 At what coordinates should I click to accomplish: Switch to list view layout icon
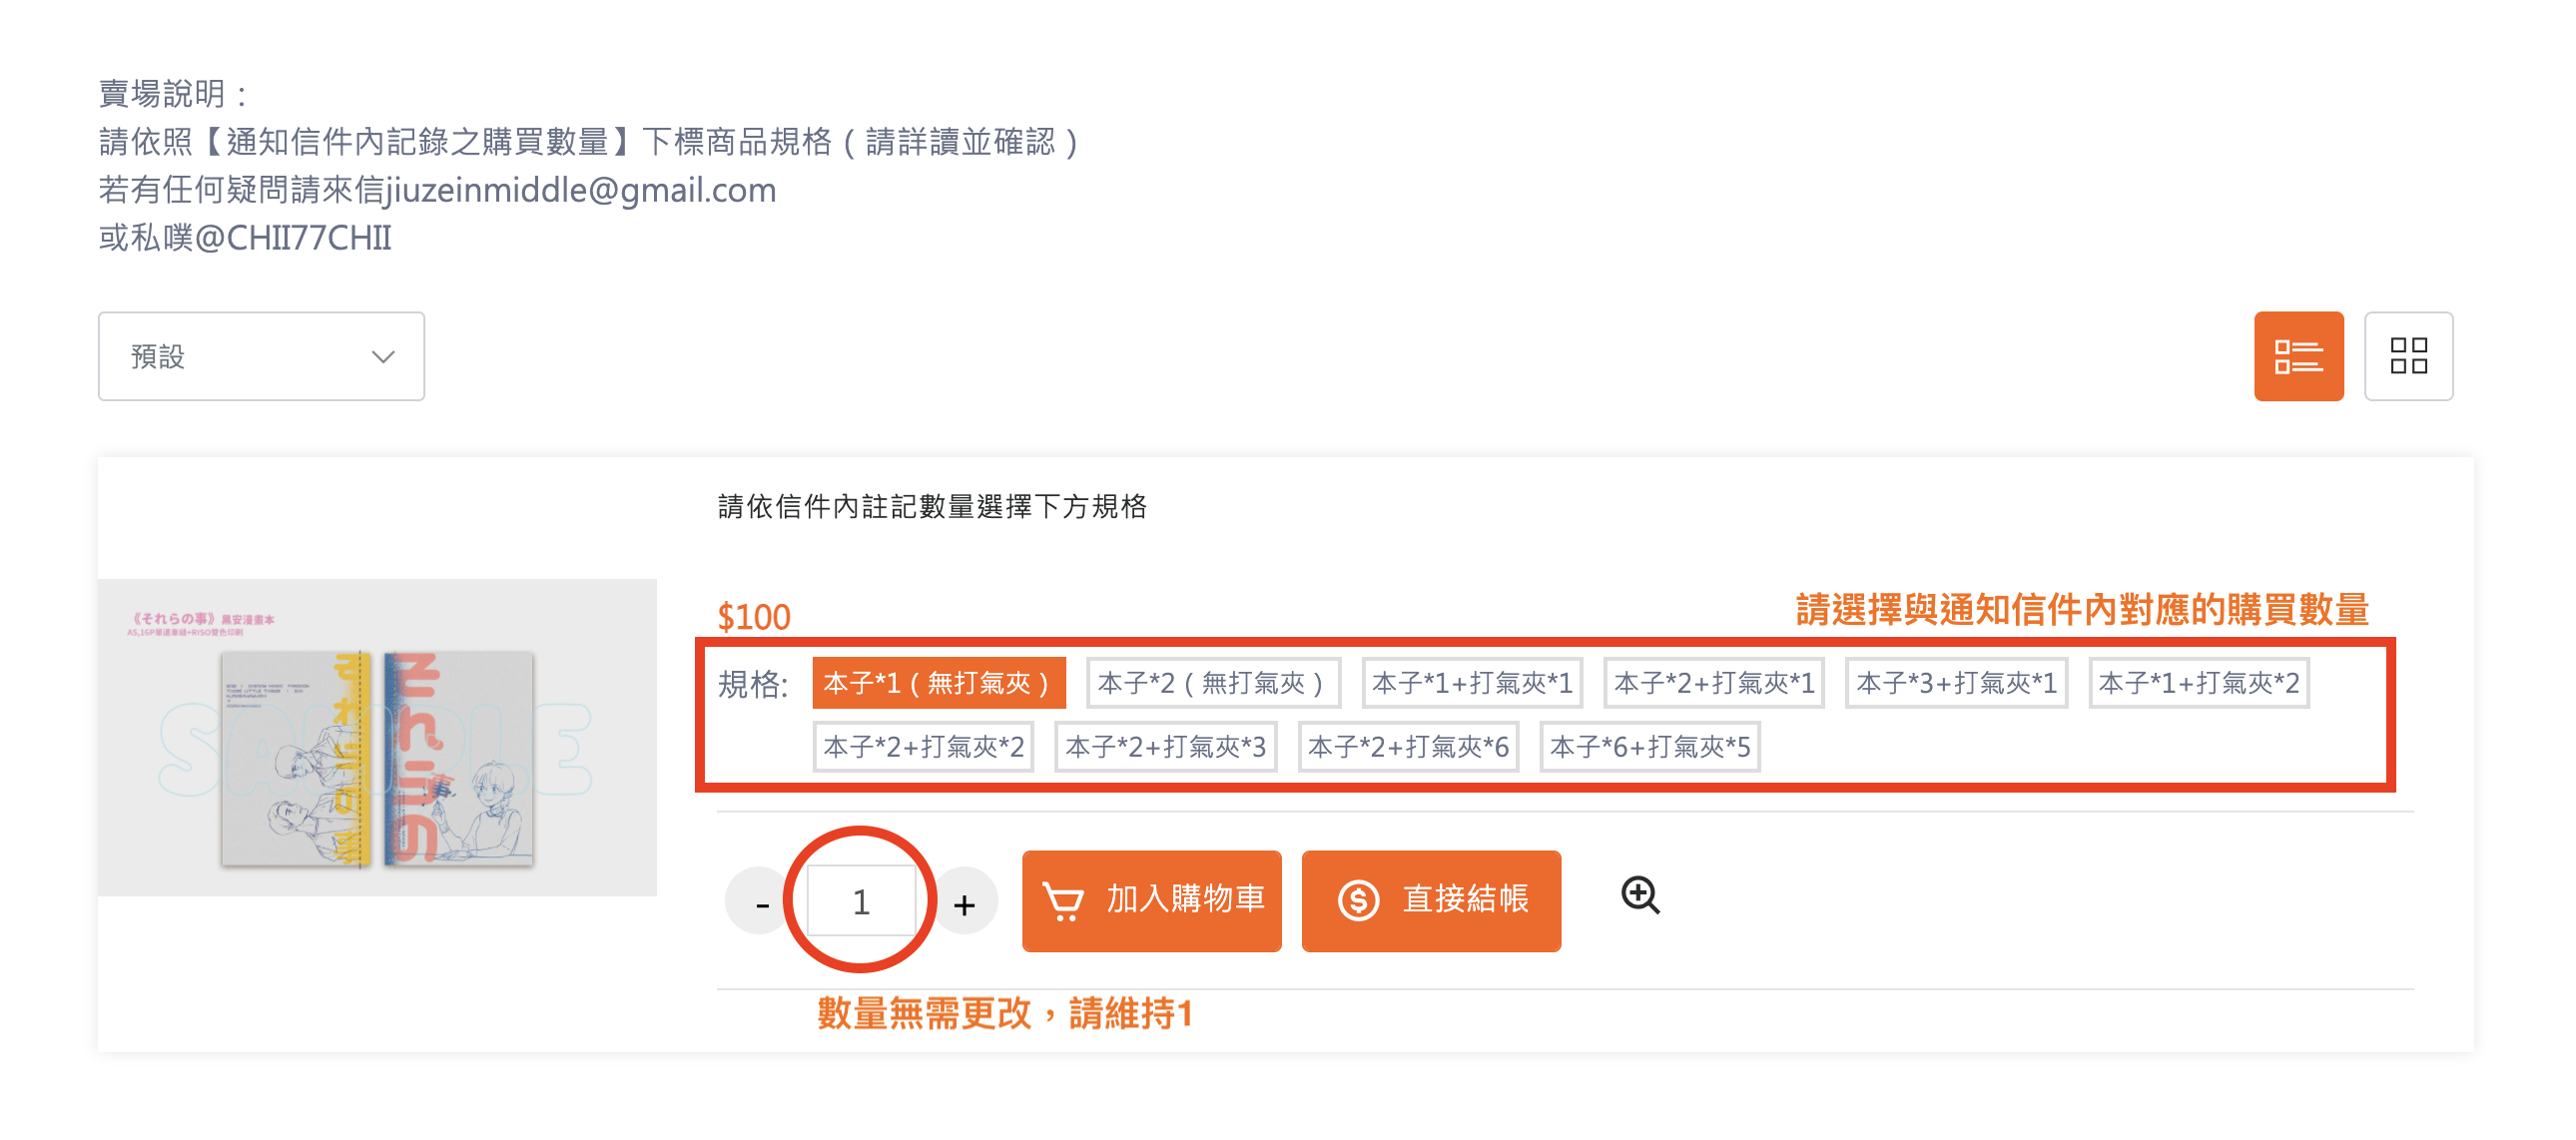point(2297,356)
